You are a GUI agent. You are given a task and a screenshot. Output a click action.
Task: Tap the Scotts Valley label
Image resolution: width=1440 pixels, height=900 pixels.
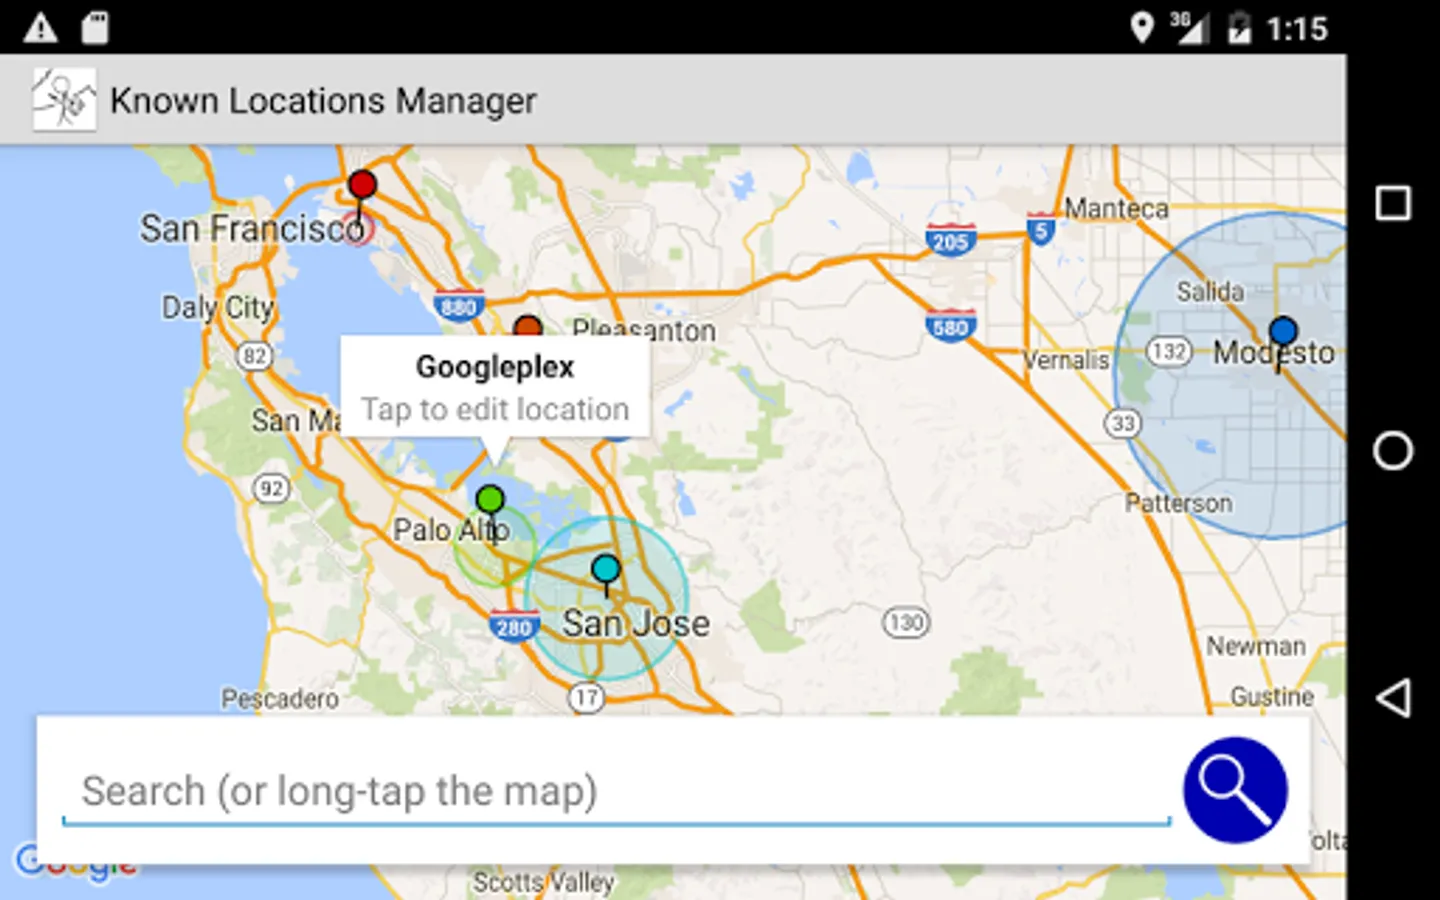(x=544, y=882)
